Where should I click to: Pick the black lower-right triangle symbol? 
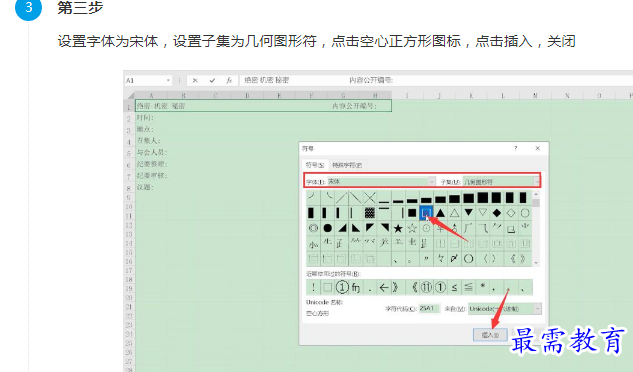coord(342,228)
